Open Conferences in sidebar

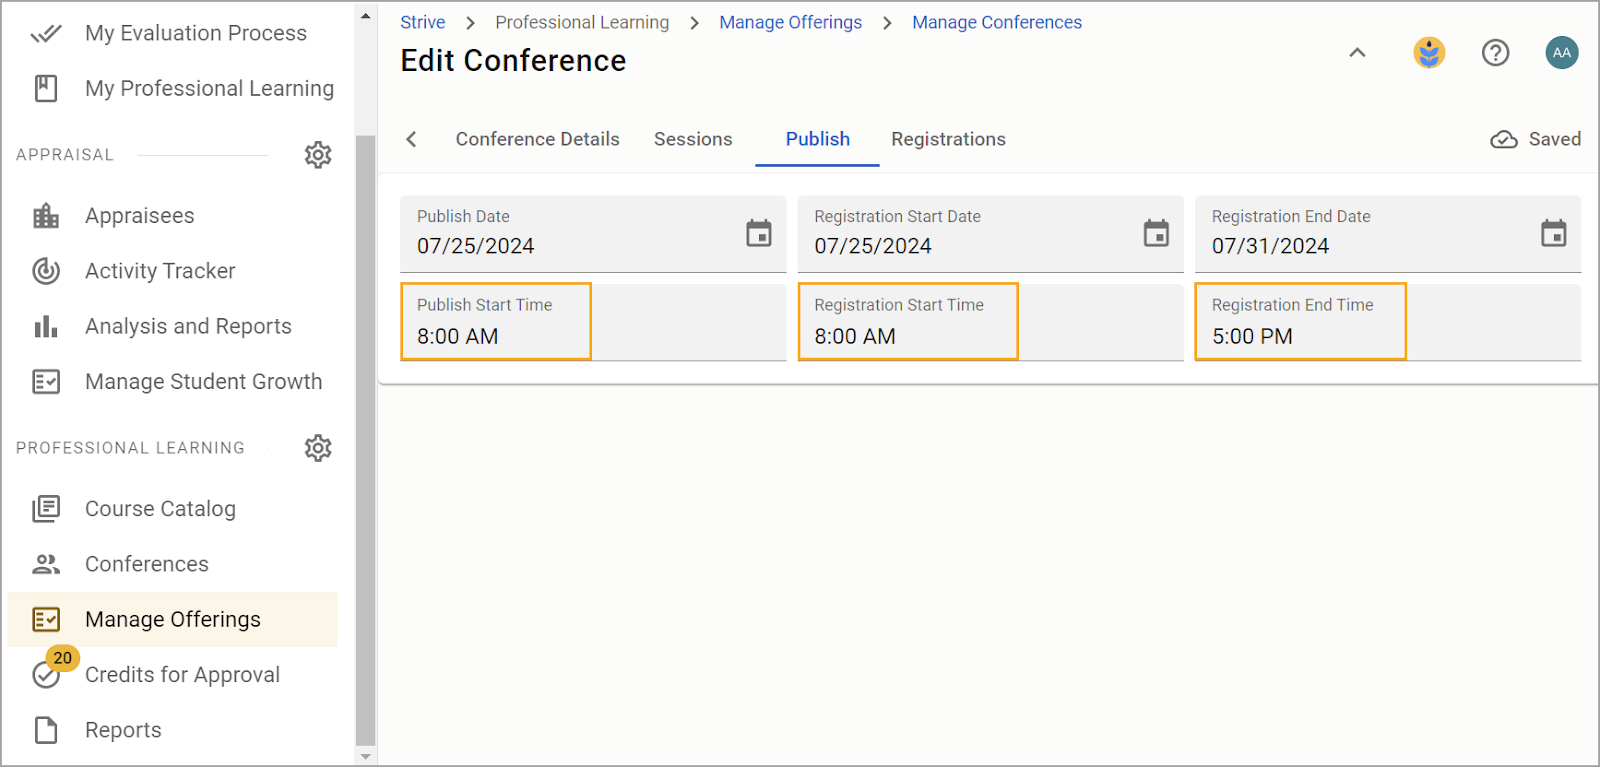coord(172,564)
